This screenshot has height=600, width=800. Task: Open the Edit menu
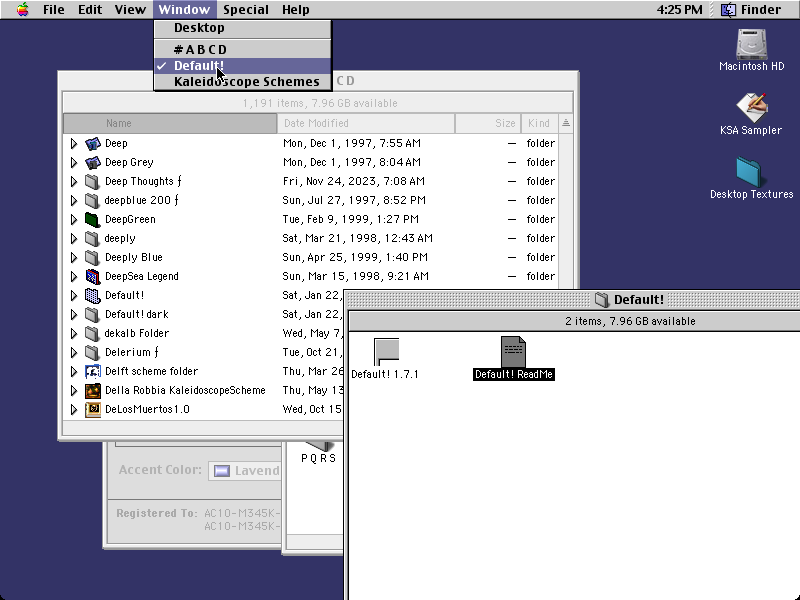point(90,9)
